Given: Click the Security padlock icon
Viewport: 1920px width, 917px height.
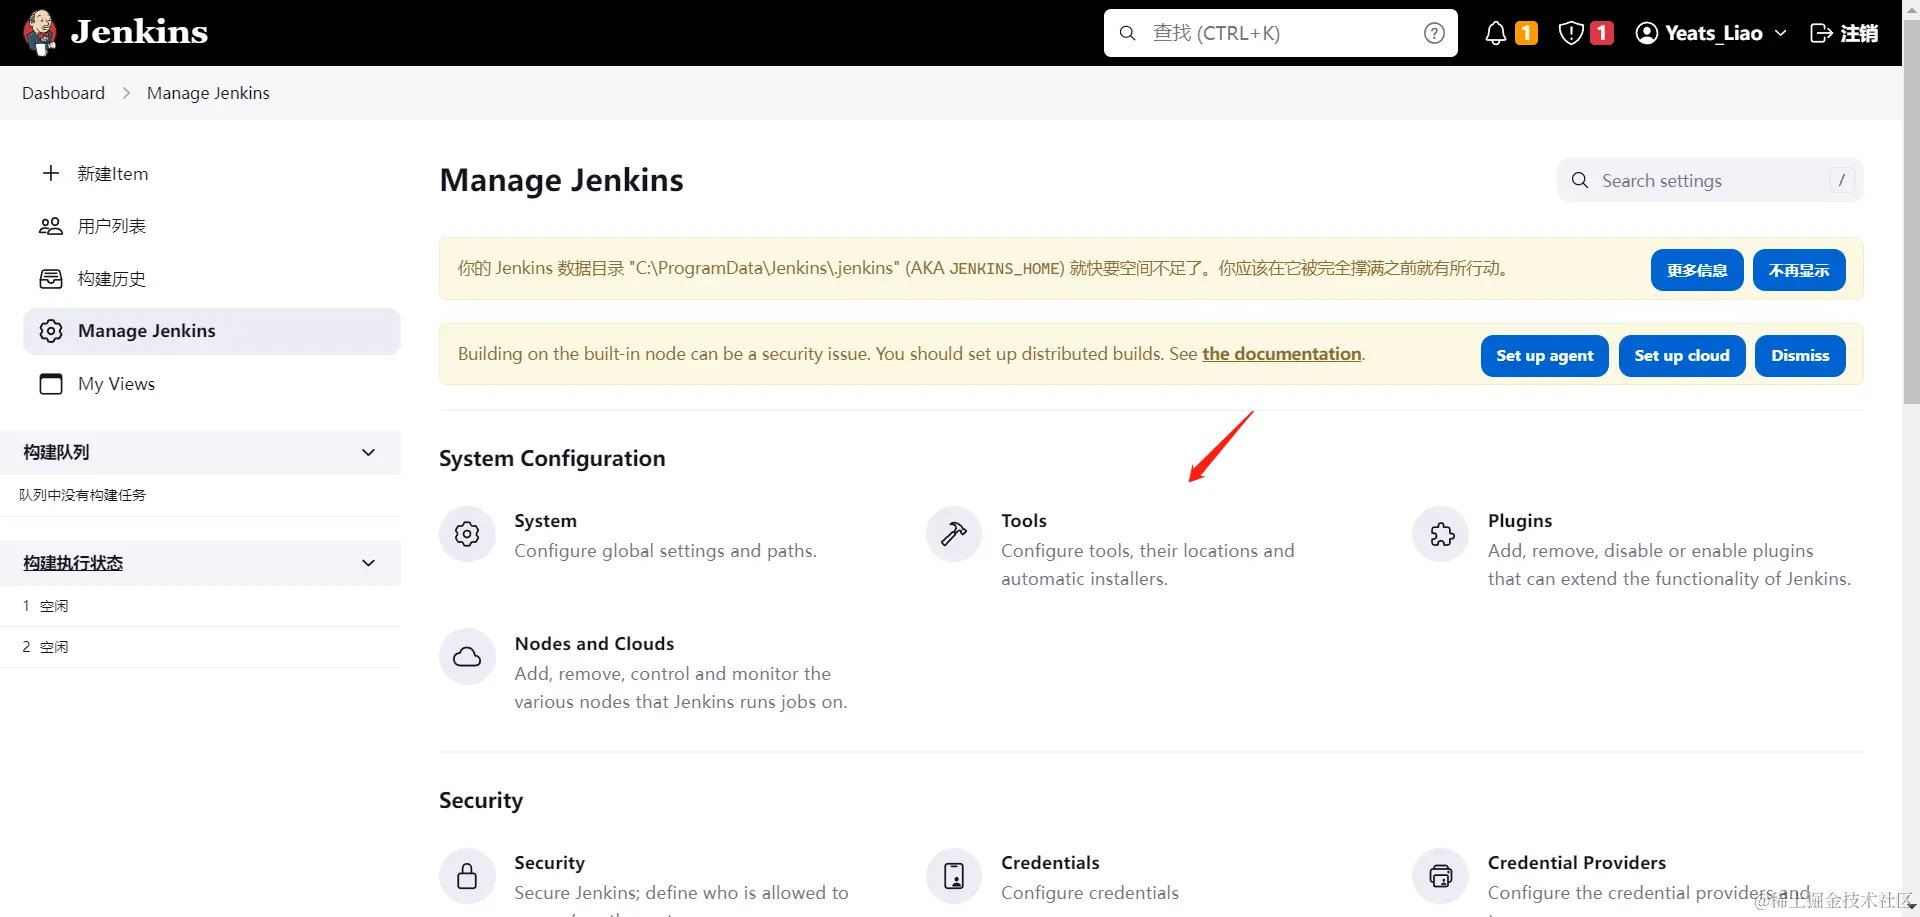Looking at the screenshot, I should 467,876.
